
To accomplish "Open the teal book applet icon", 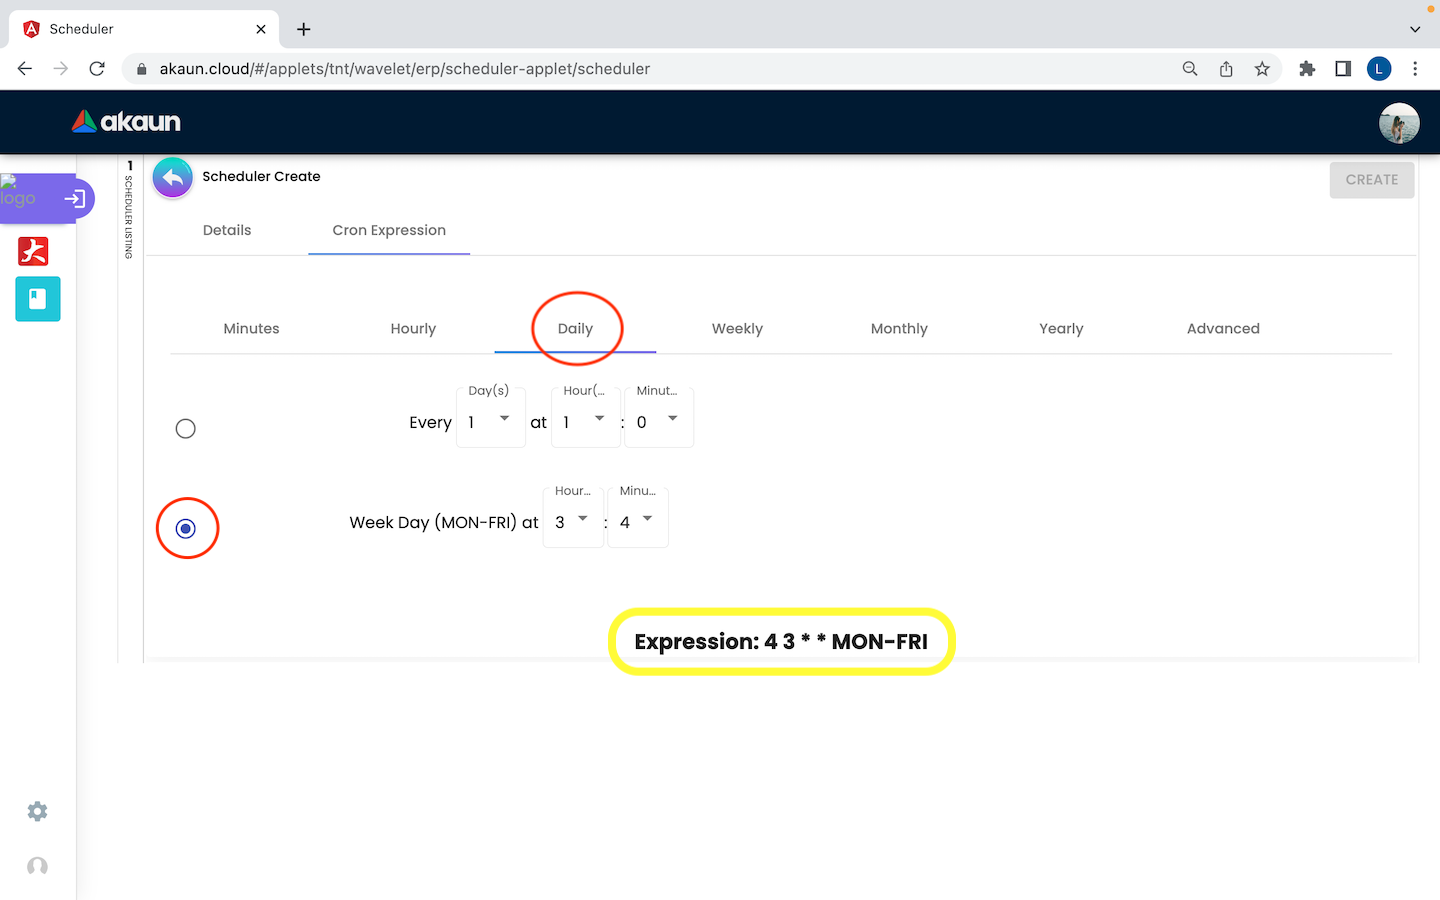I will coord(38,299).
